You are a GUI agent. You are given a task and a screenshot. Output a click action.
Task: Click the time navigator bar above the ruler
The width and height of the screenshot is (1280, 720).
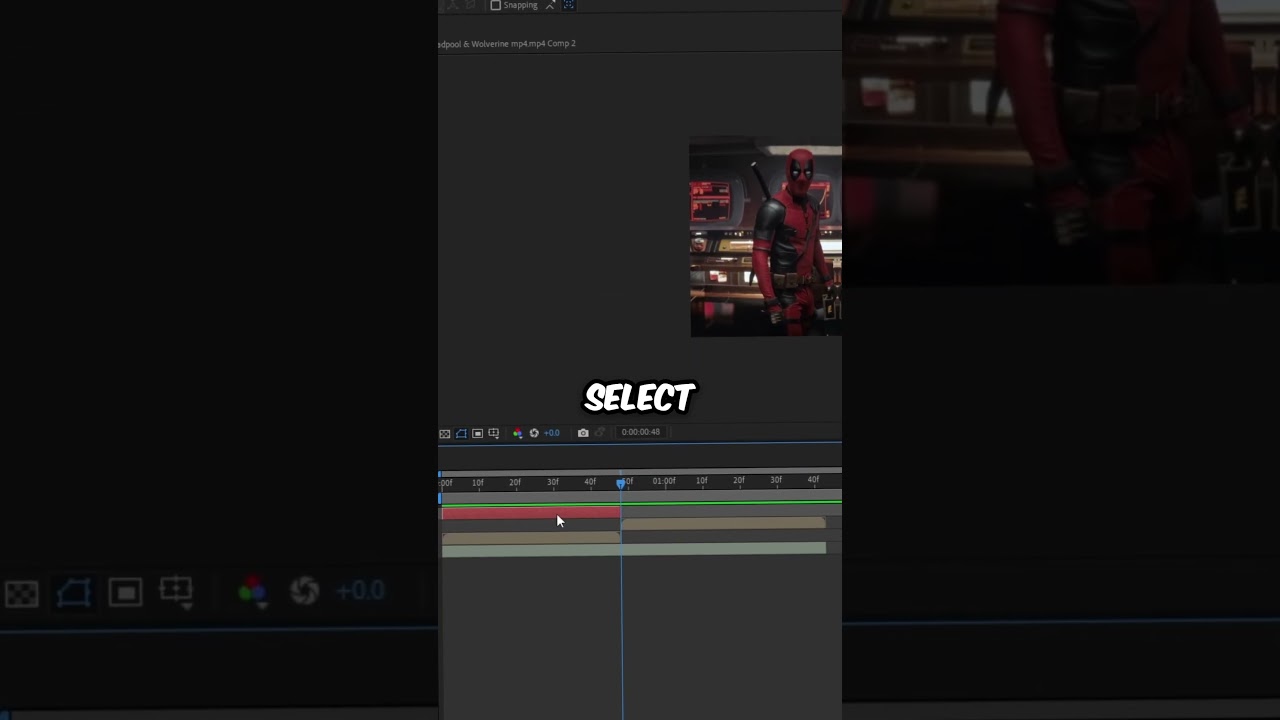[x=640, y=472]
